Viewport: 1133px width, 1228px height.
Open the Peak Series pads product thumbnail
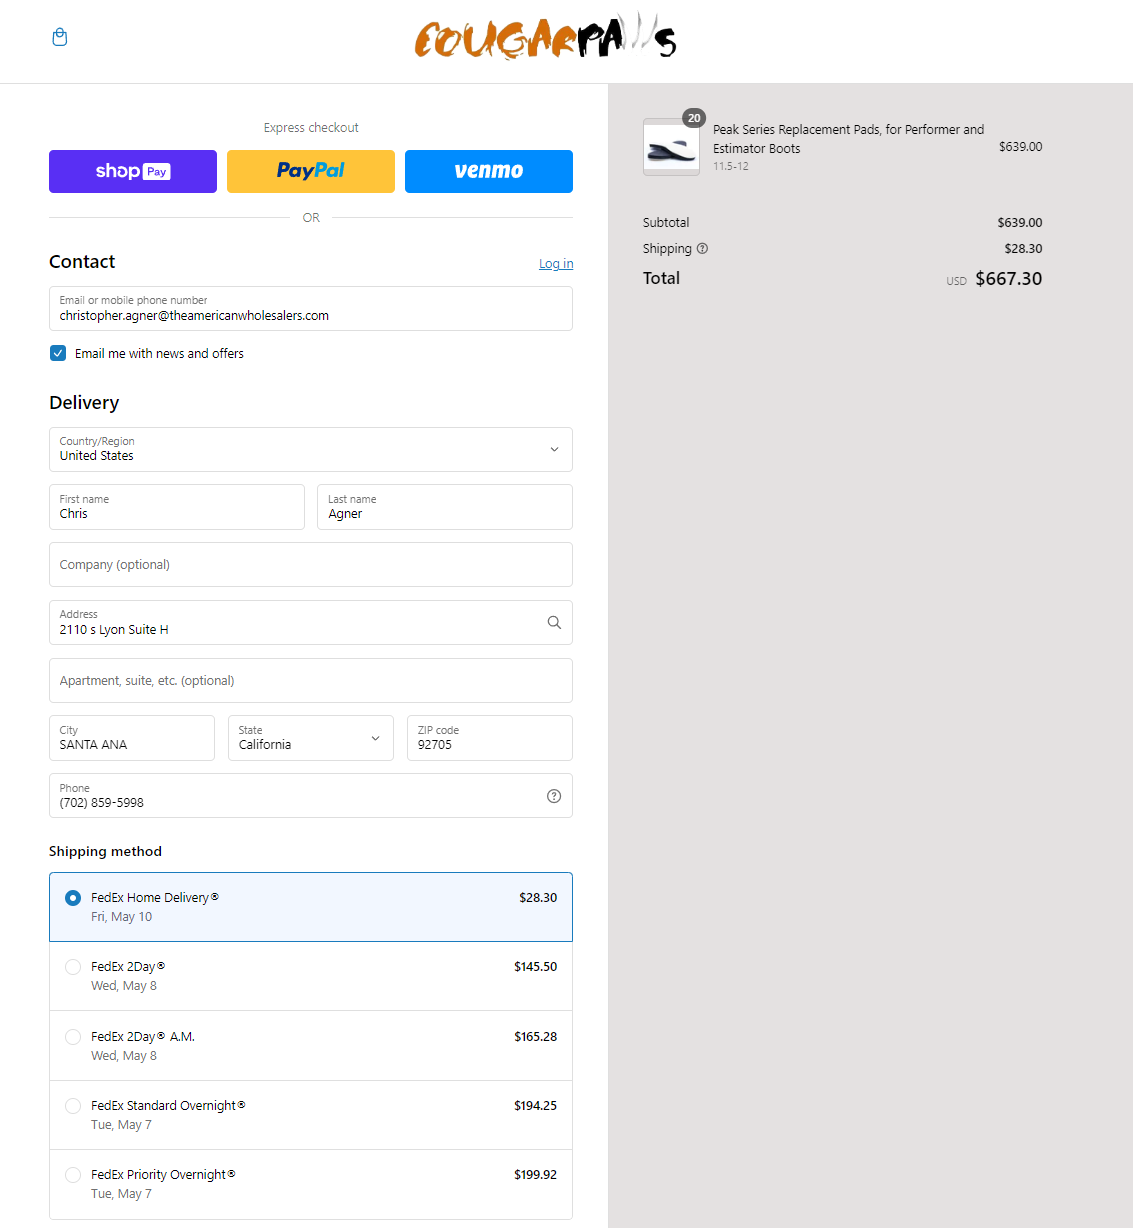pos(671,147)
